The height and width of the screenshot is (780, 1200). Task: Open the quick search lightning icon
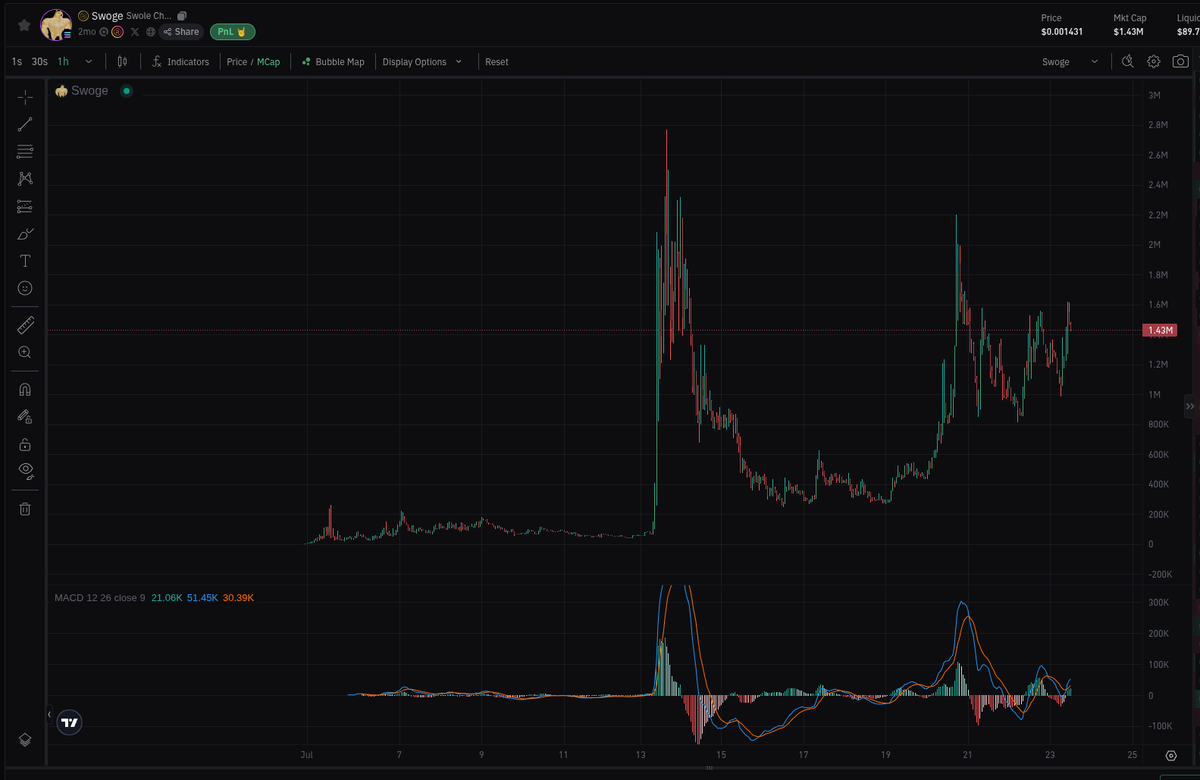(x=1127, y=61)
